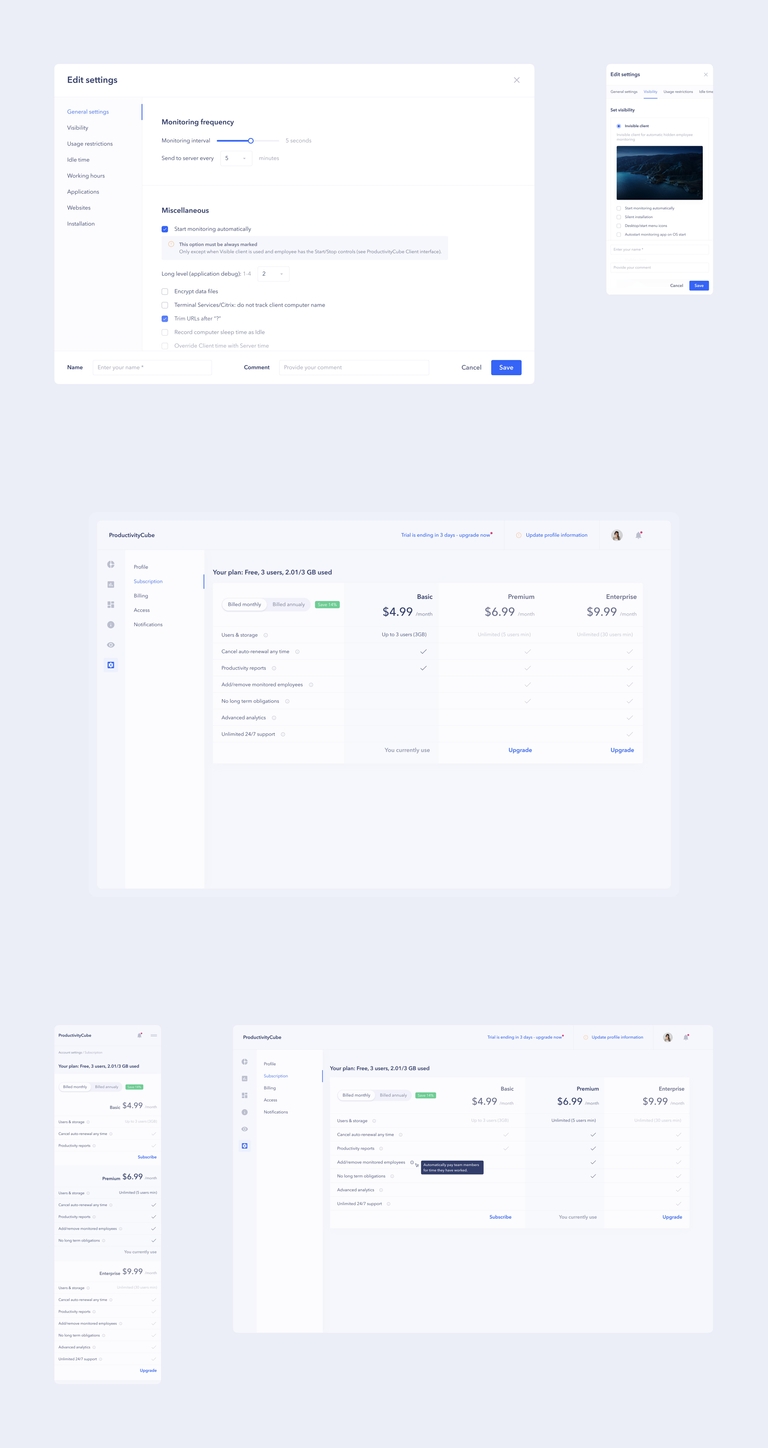Open Billing in middle window account menu
This screenshot has width=768, height=1448.
(141, 596)
